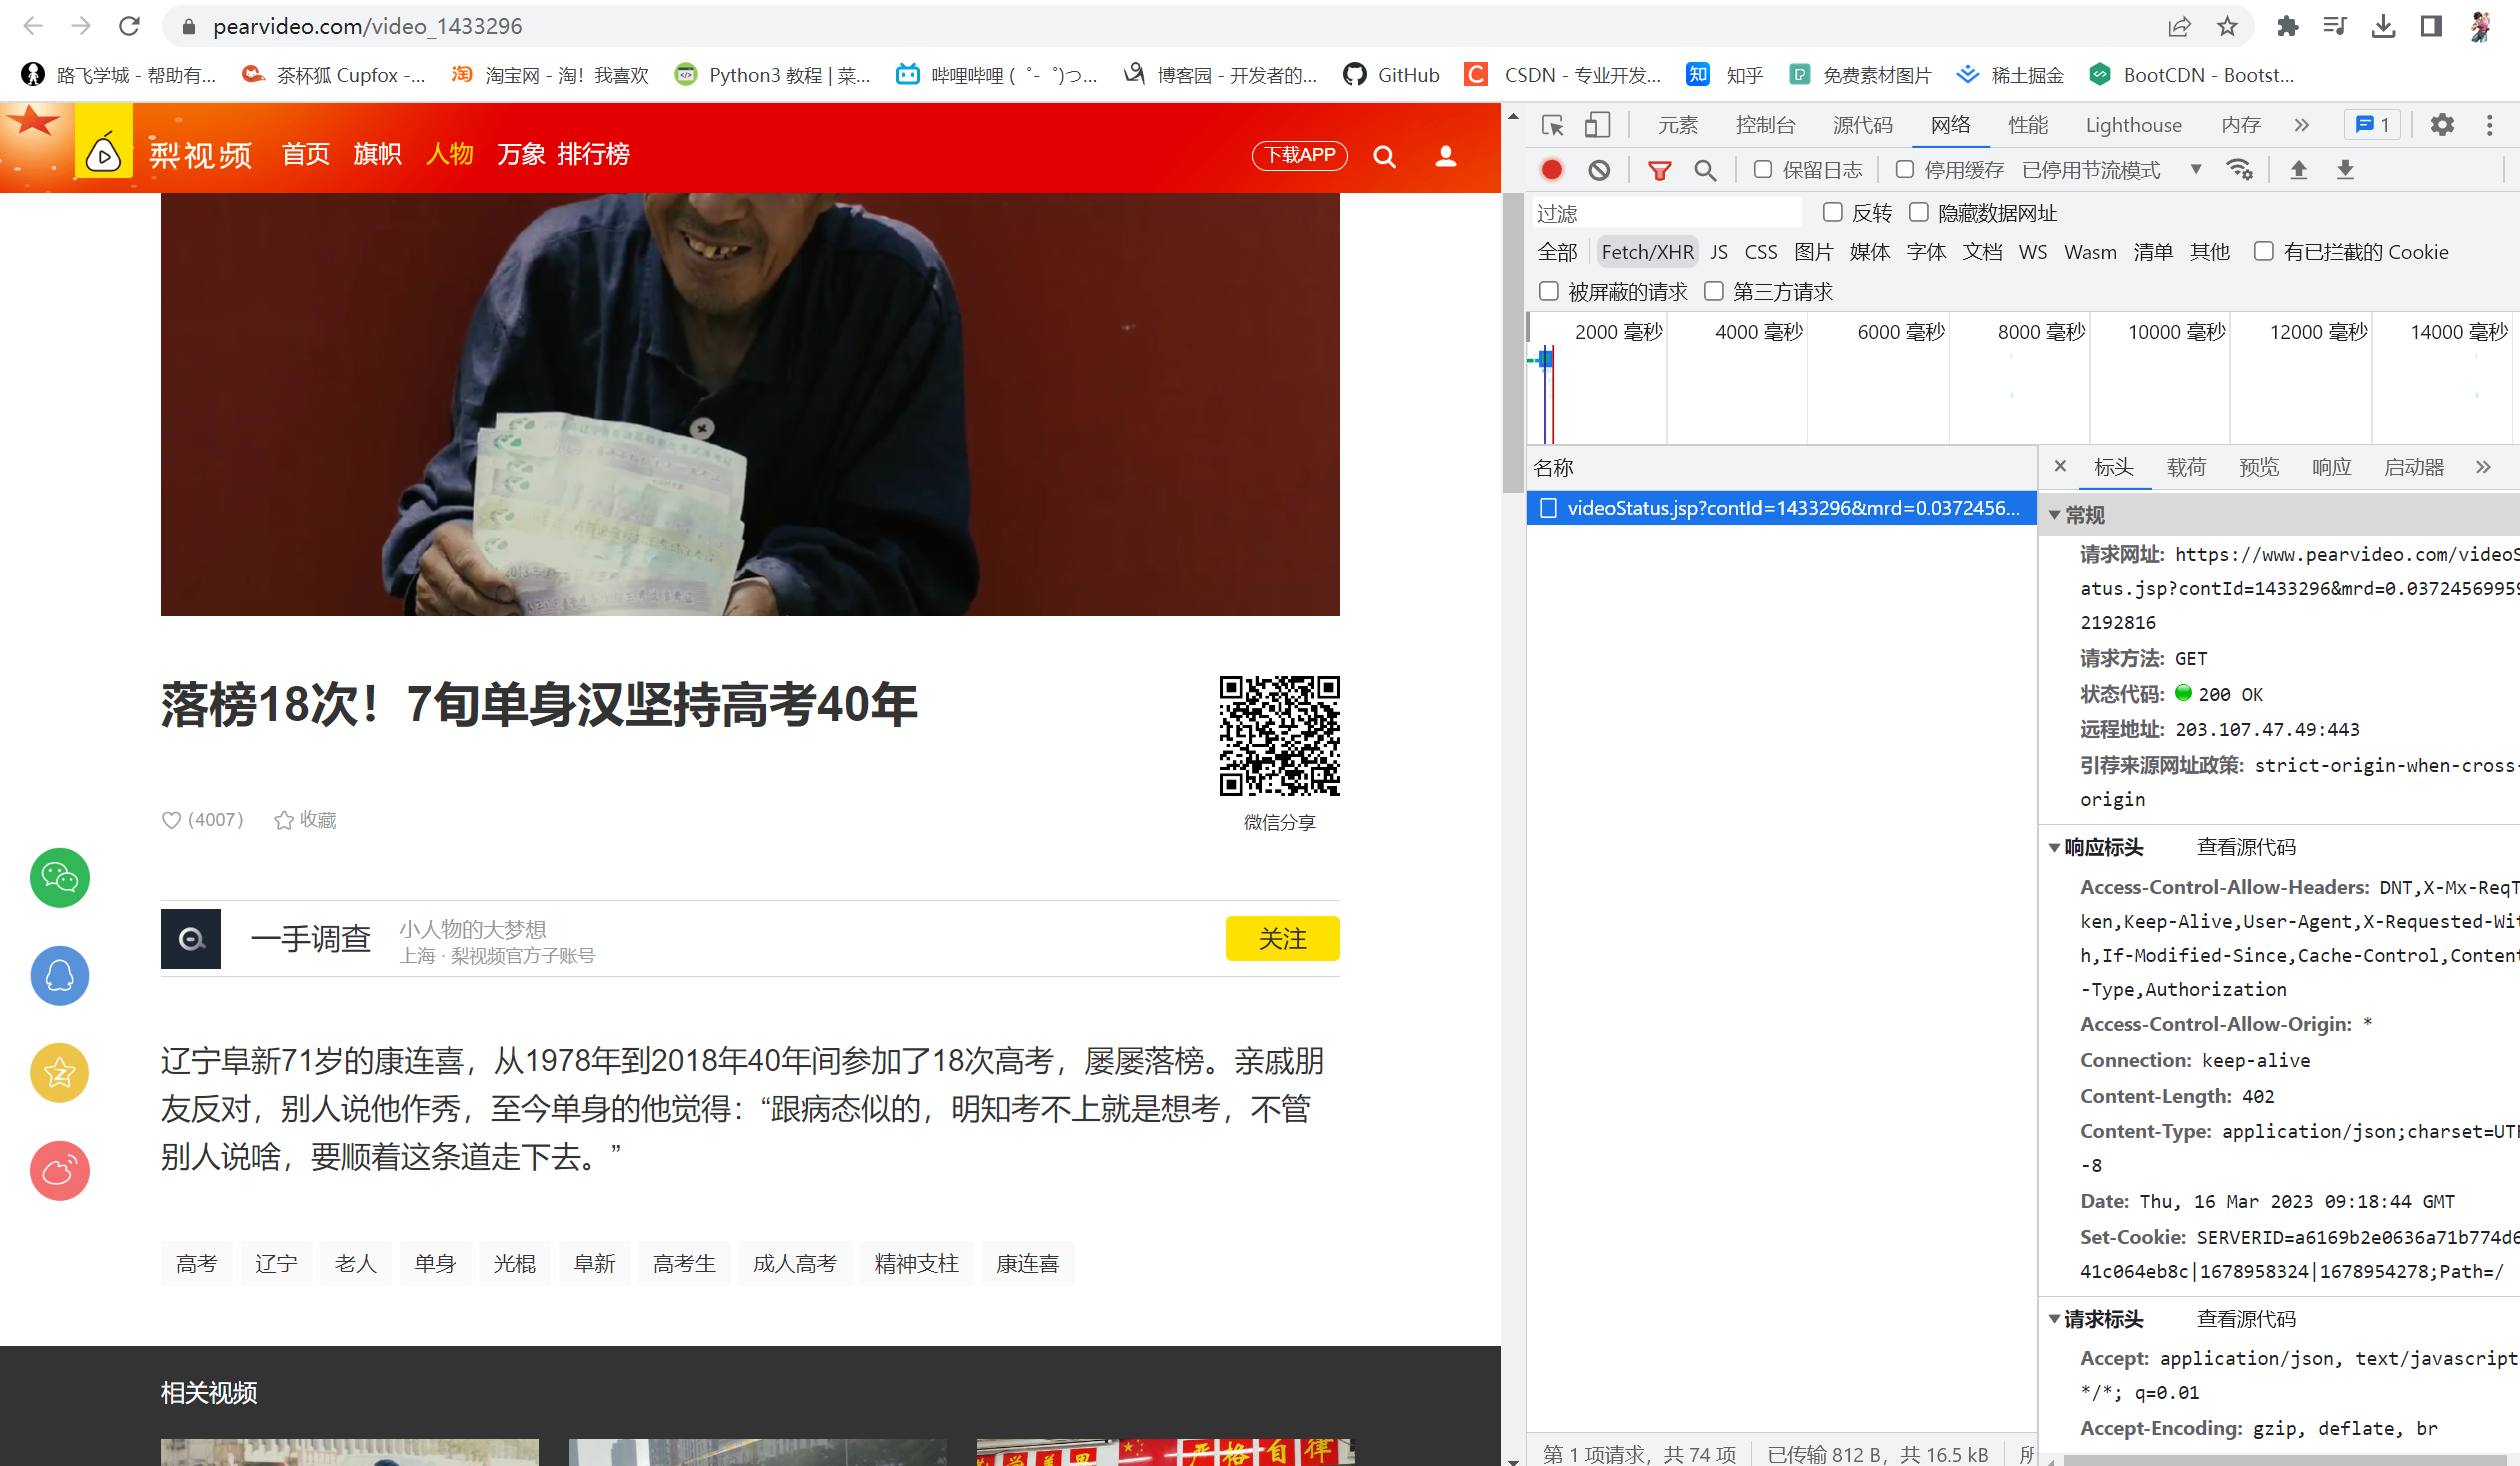Image resolution: width=2520 pixels, height=1466 pixels.
Task: Collapse the 响应标头 section
Action: tap(2055, 848)
